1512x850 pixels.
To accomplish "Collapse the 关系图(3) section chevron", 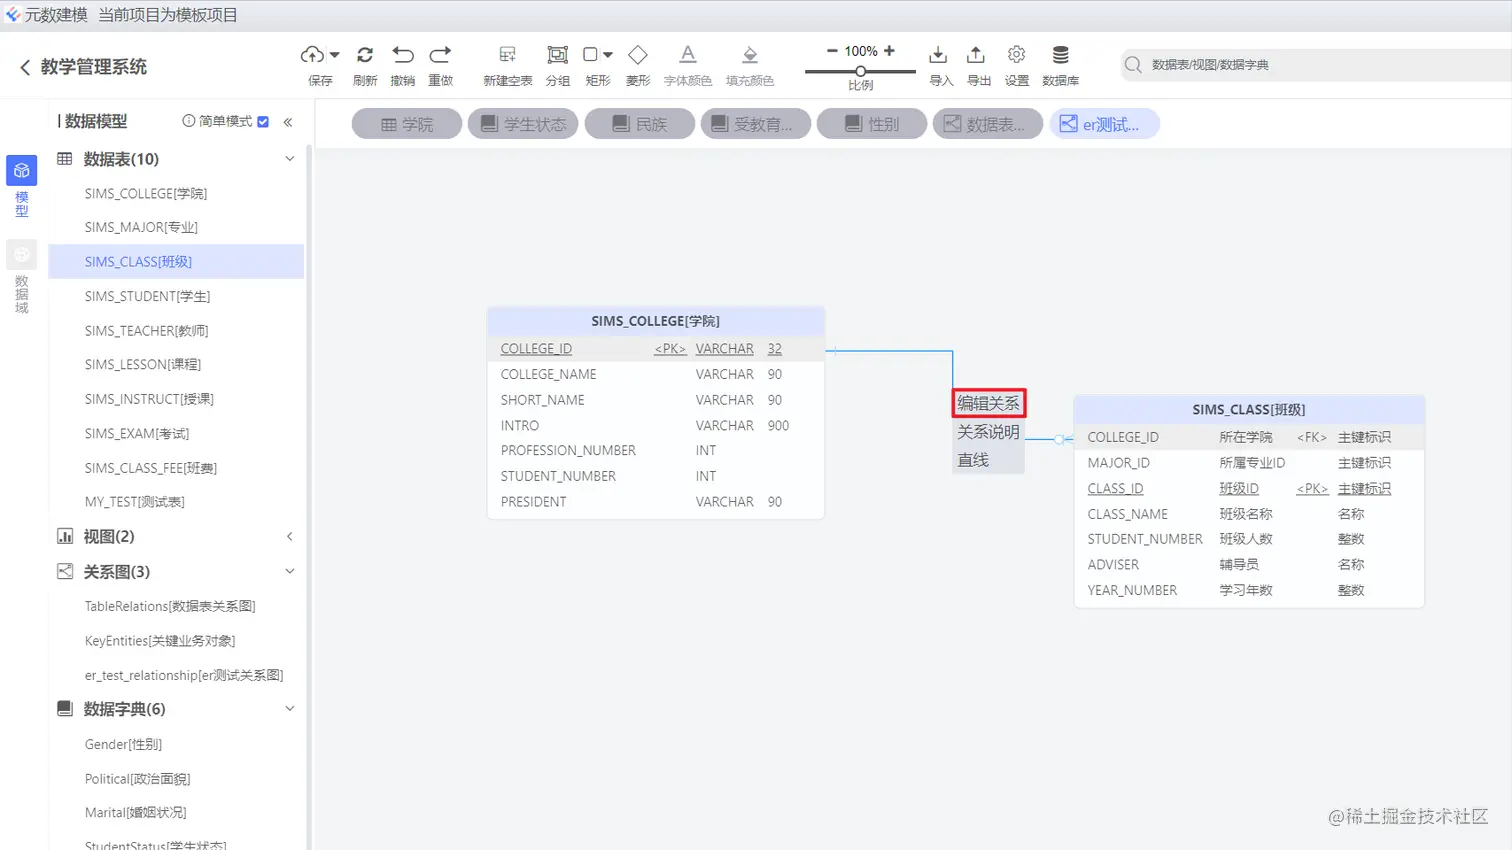I will coord(290,572).
